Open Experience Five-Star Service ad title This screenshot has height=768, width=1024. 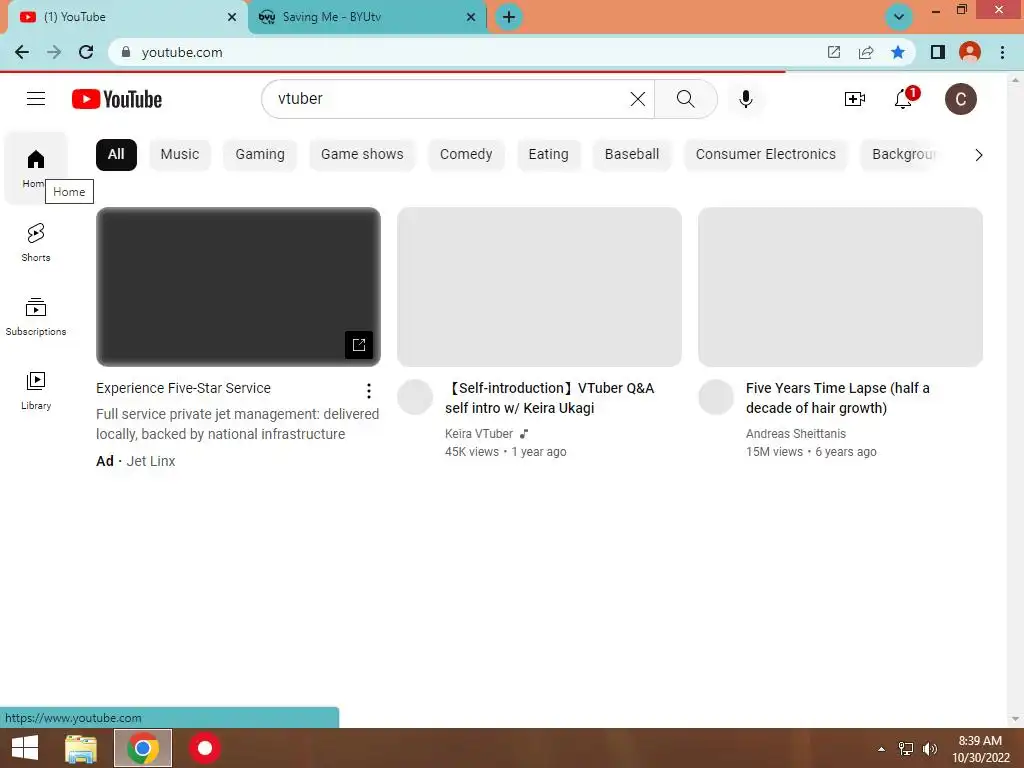pyautogui.click(x=183, y=388)
